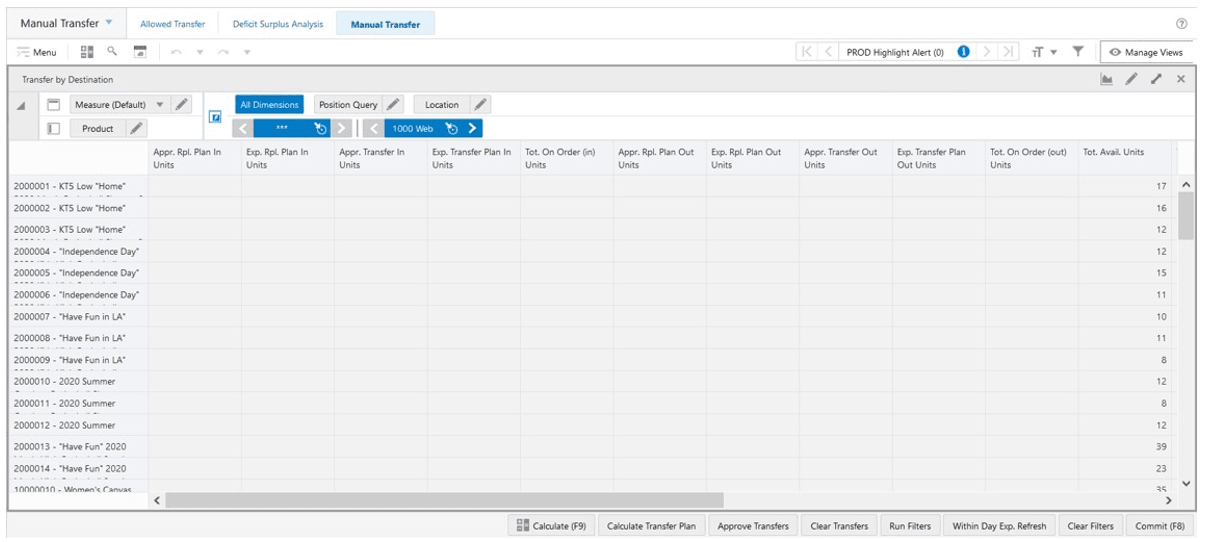Click the window panel icon after the magnifier
1205x542 pixels.
[140, 52]
